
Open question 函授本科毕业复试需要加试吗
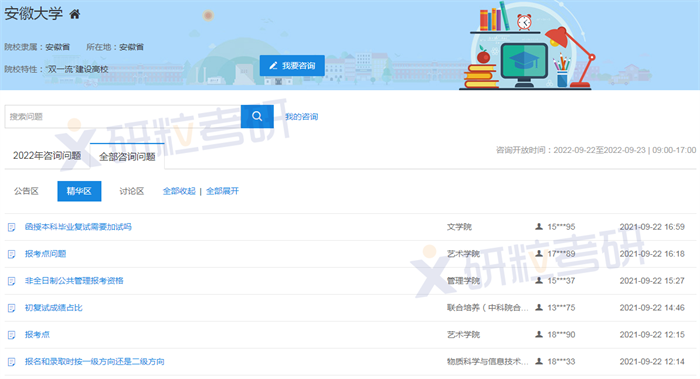point(78,227)
